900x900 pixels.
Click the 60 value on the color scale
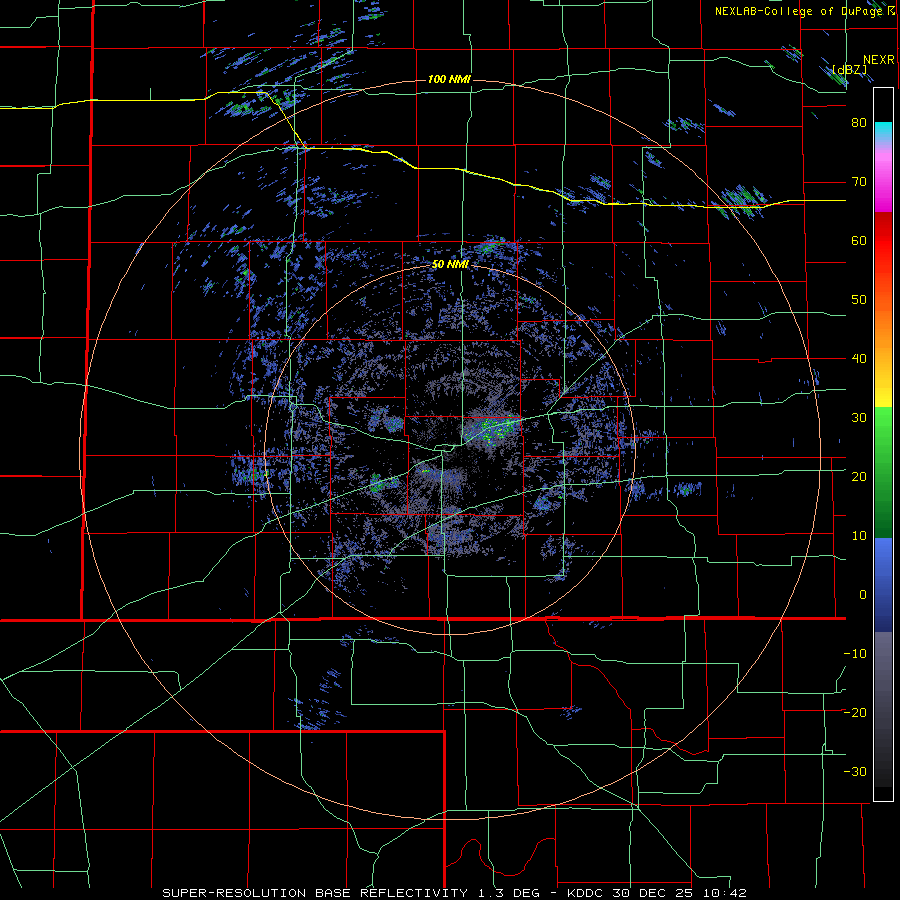[x=859, y=240]
